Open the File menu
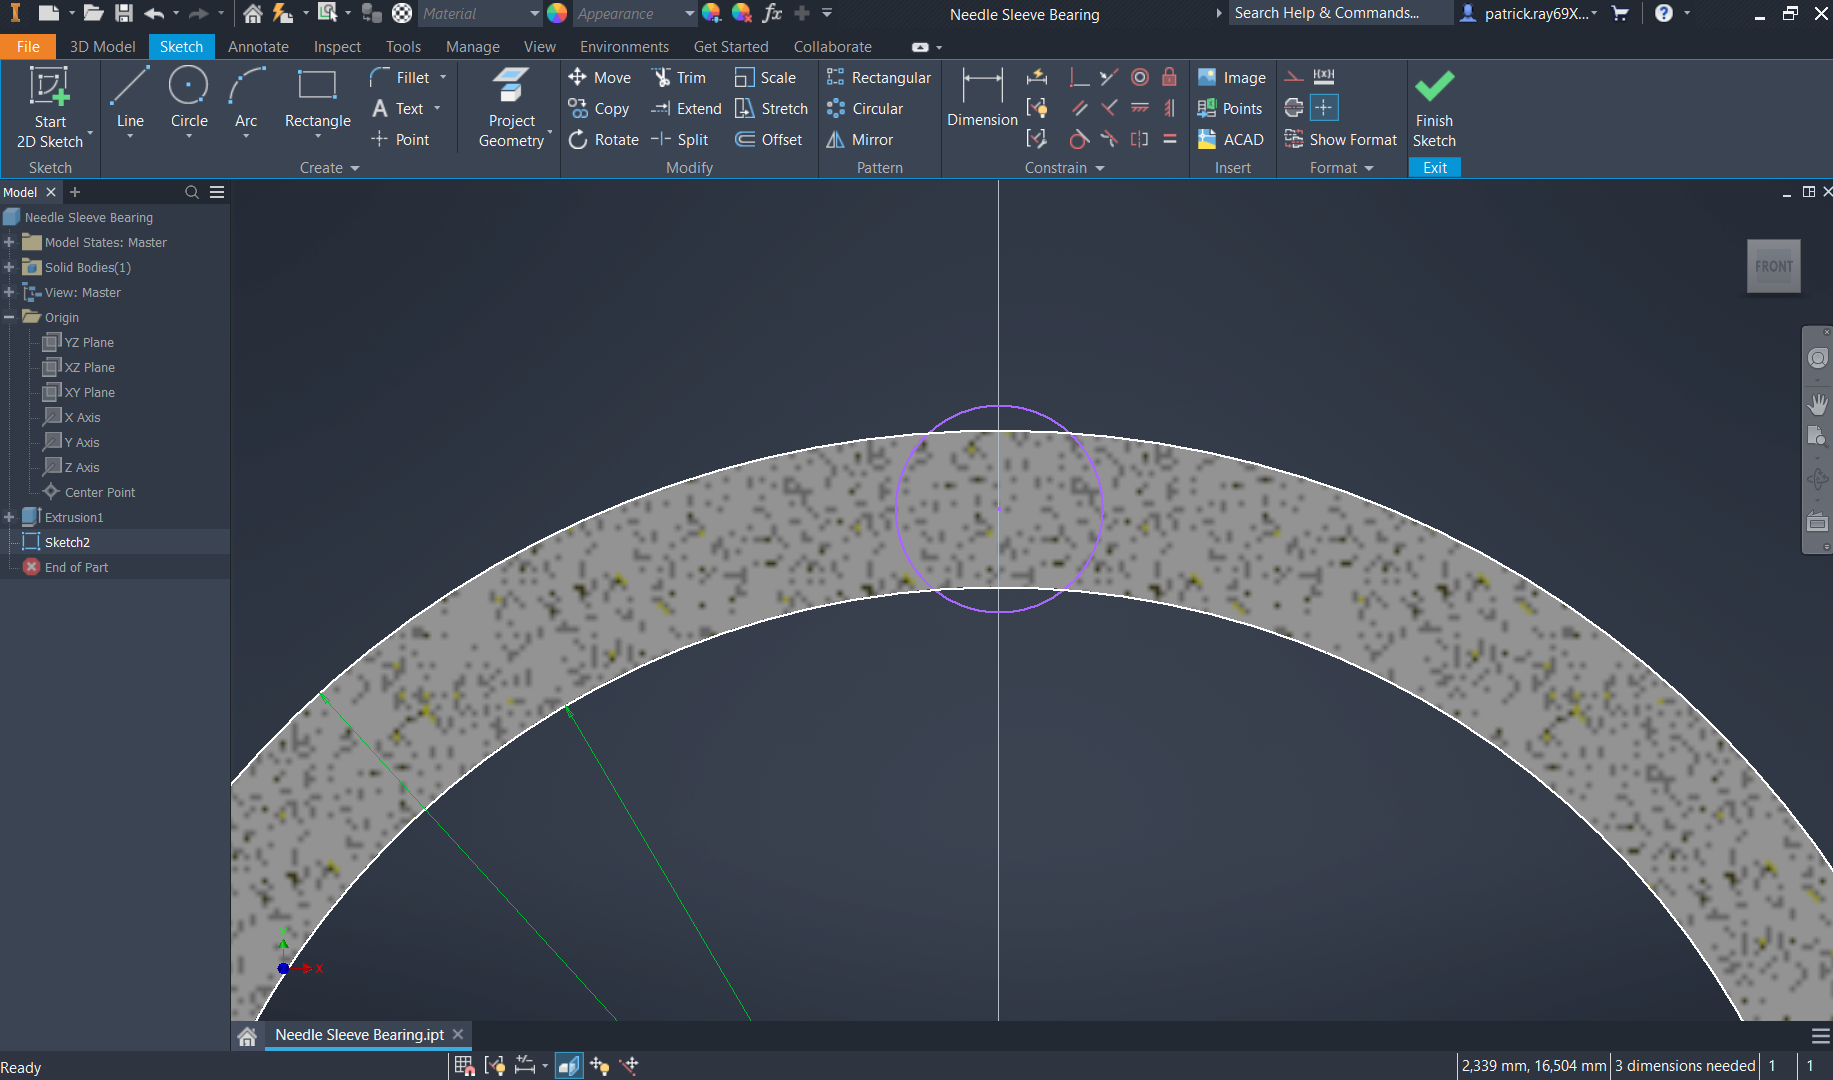The width and height of the screenshot is (1833, 1080). (28, 47)
